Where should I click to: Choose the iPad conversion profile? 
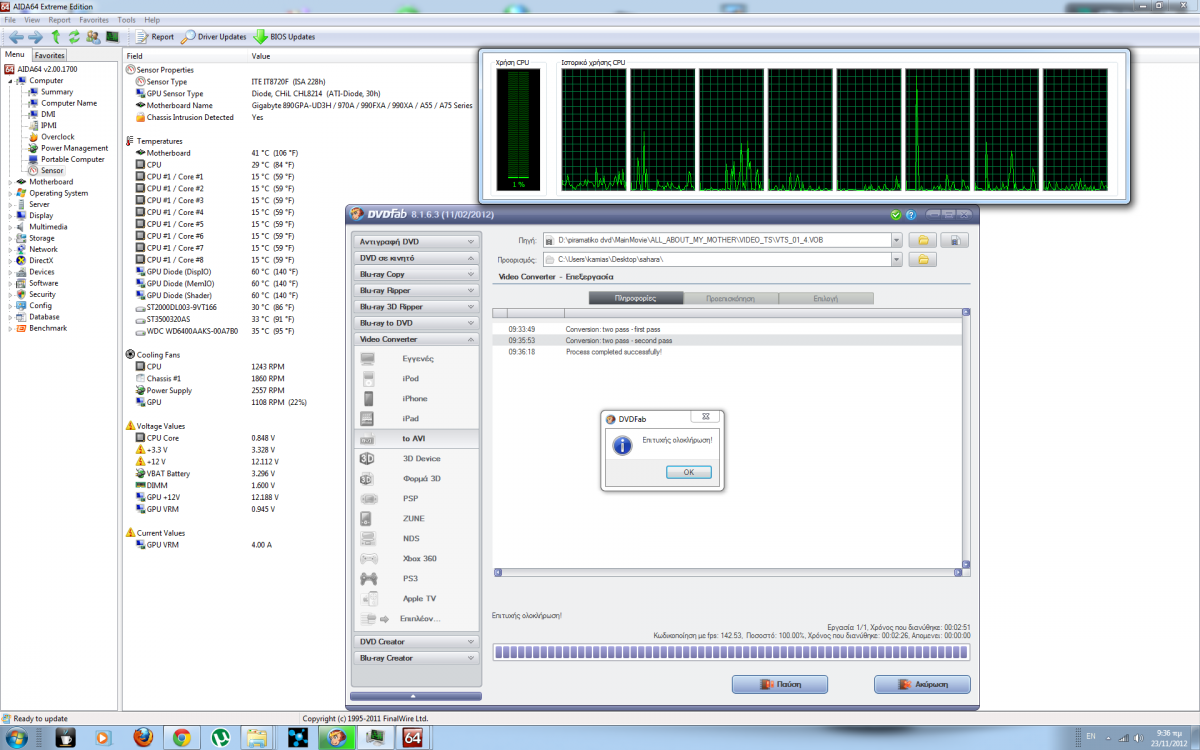pos(417,418)
